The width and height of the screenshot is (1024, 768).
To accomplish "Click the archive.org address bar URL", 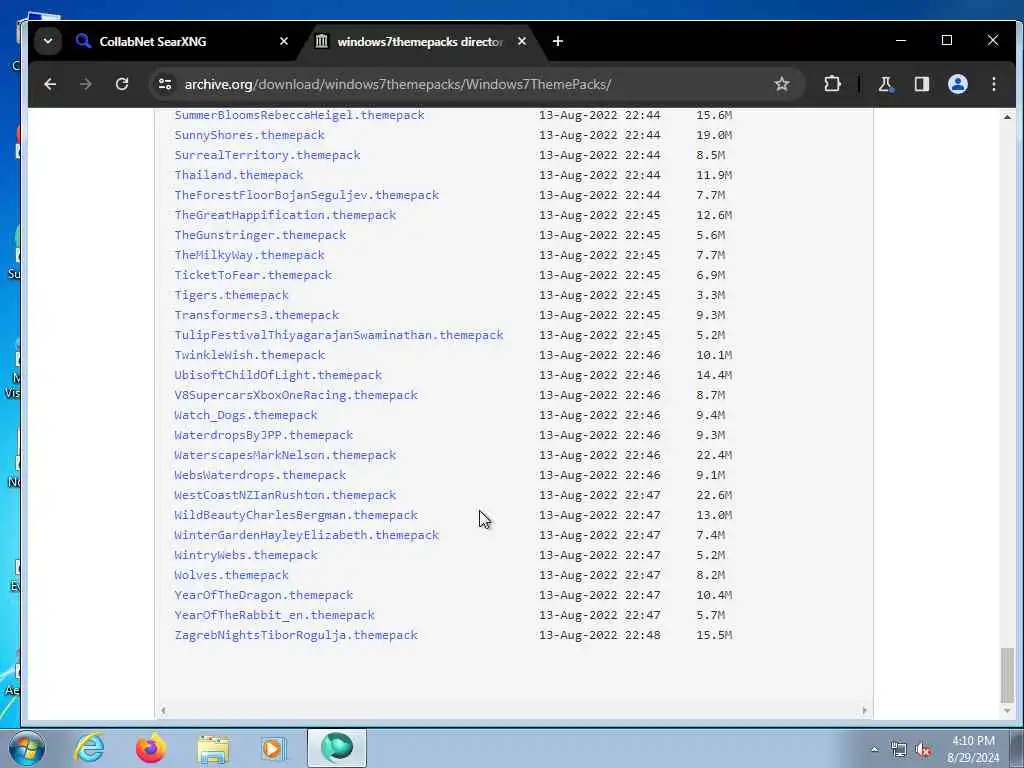I will 398,84.
